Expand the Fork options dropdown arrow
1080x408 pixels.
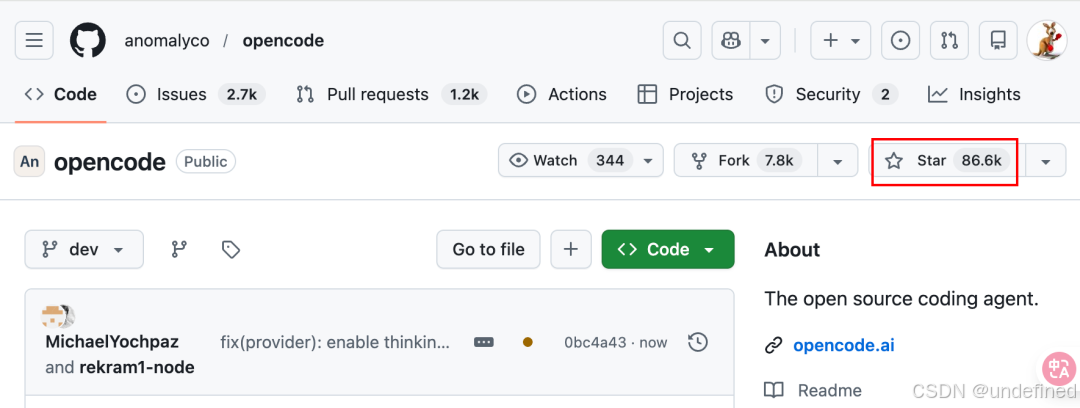838,161
